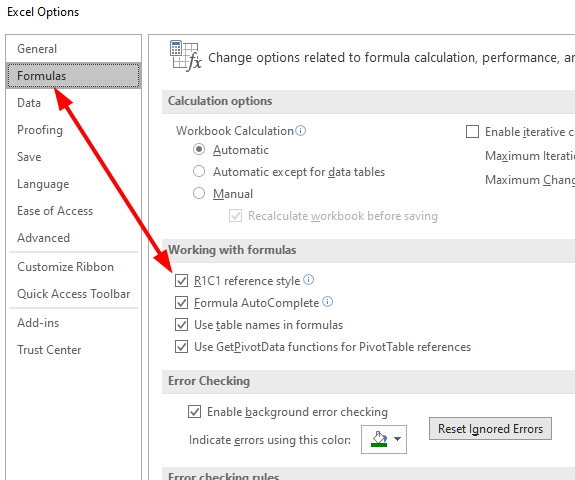Select Manual workbook calculation
Viewport: 575px width, 480px height.
coord(199,193)
